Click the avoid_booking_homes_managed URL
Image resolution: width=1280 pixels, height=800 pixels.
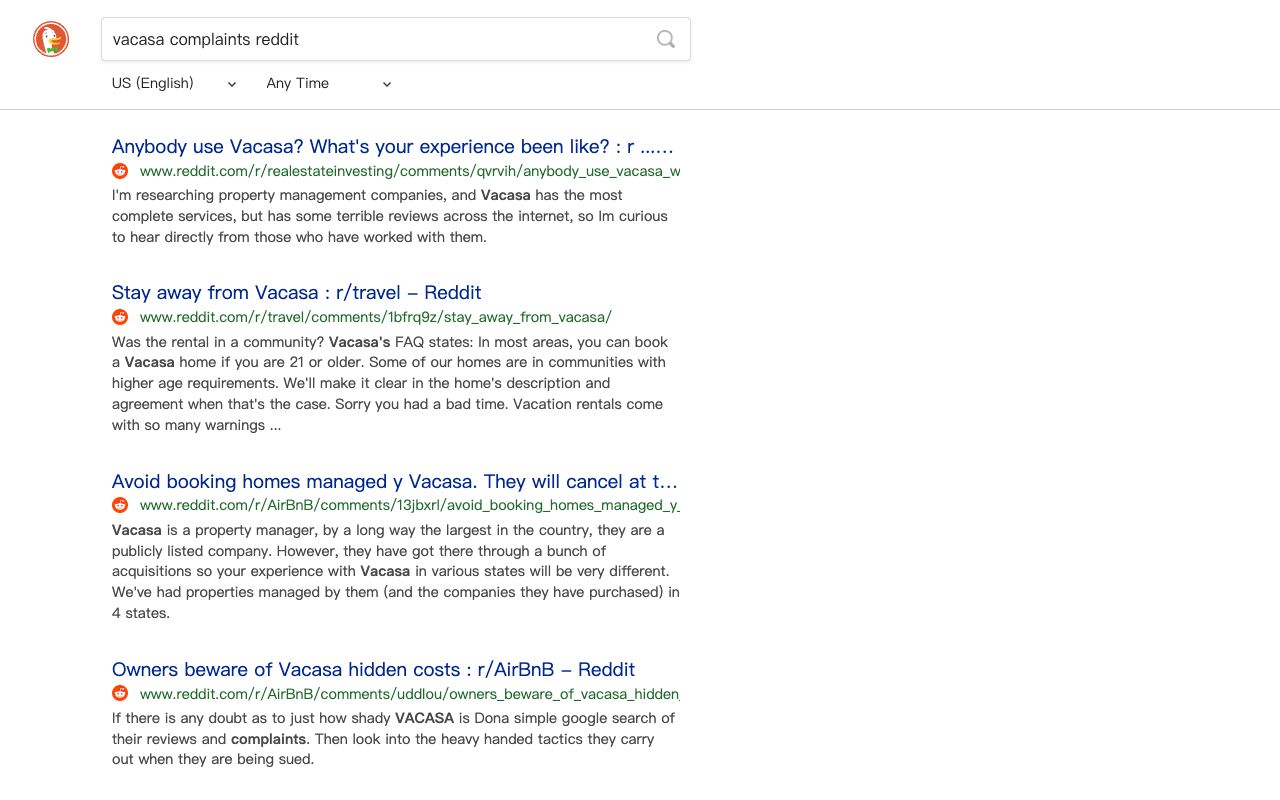pyautogui.click(x=410, y=505)
